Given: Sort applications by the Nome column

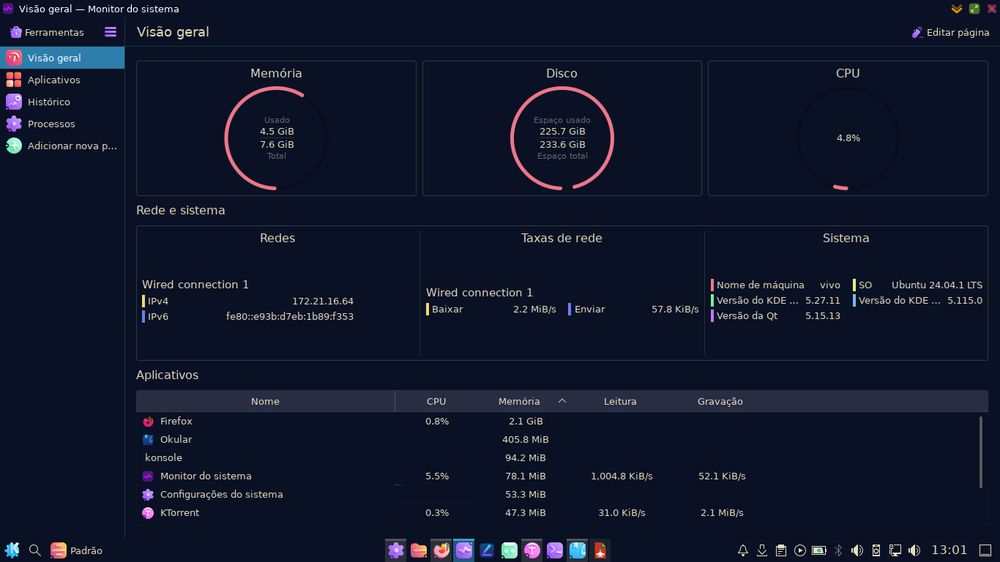Looking at the screenshot, I should click(x=265, y=401).
